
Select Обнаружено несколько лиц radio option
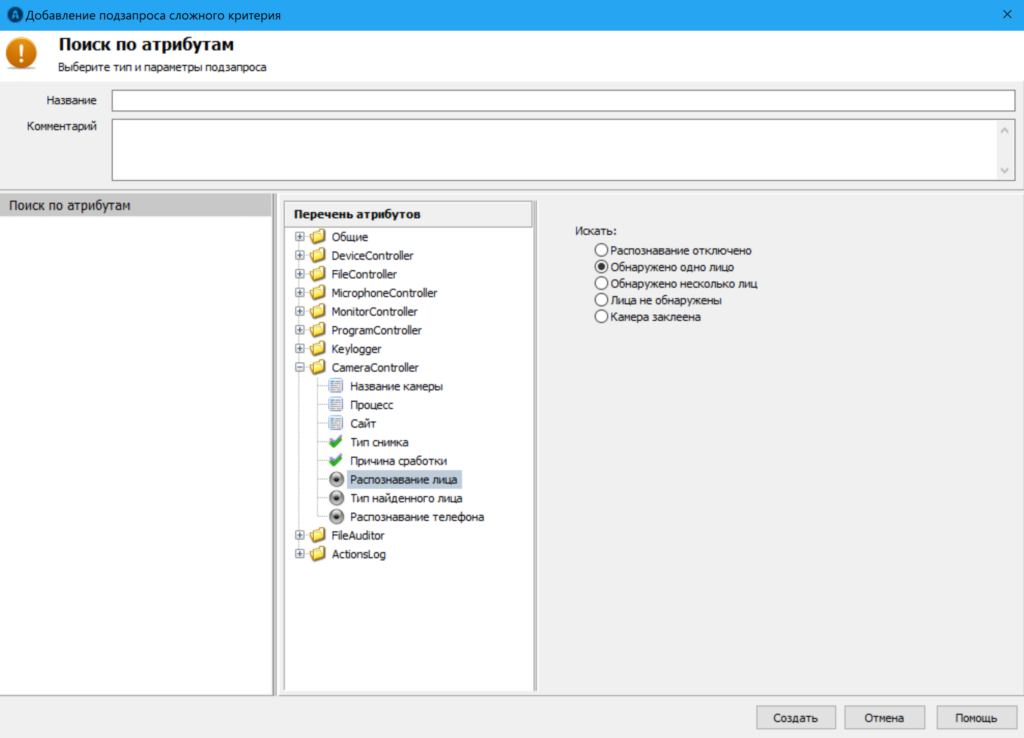[x=601, y=284]
